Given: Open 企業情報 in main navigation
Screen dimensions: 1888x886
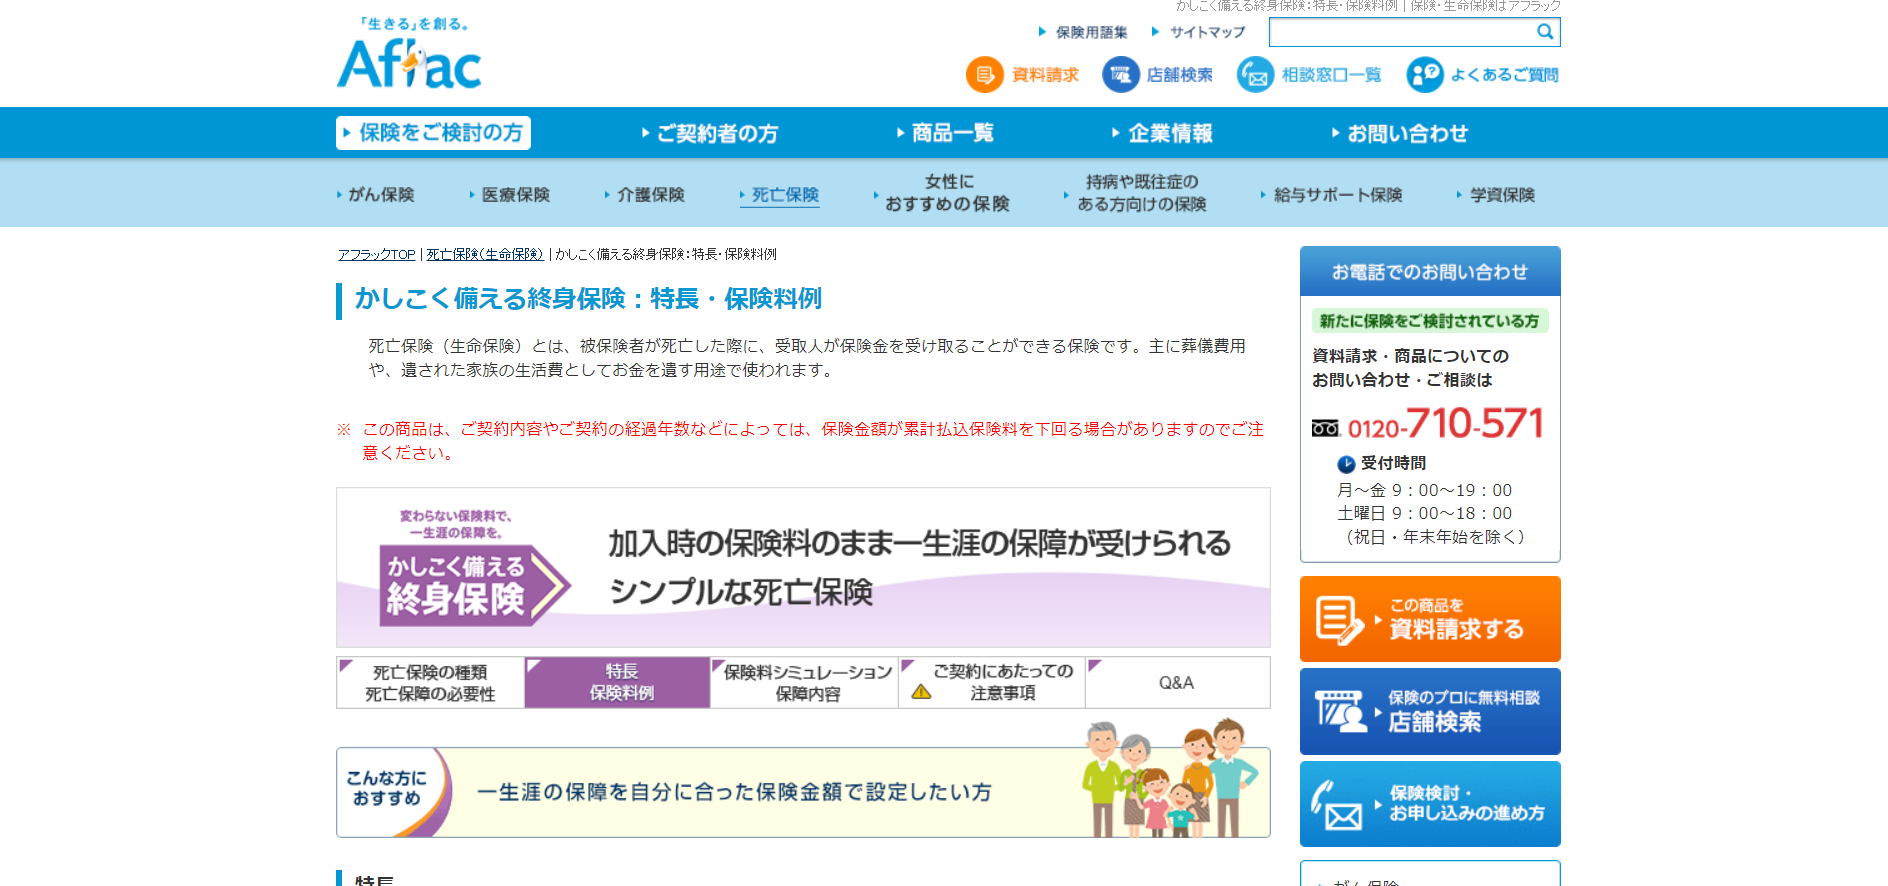Looking at the screenshot, I should [x=1163, y=133].
